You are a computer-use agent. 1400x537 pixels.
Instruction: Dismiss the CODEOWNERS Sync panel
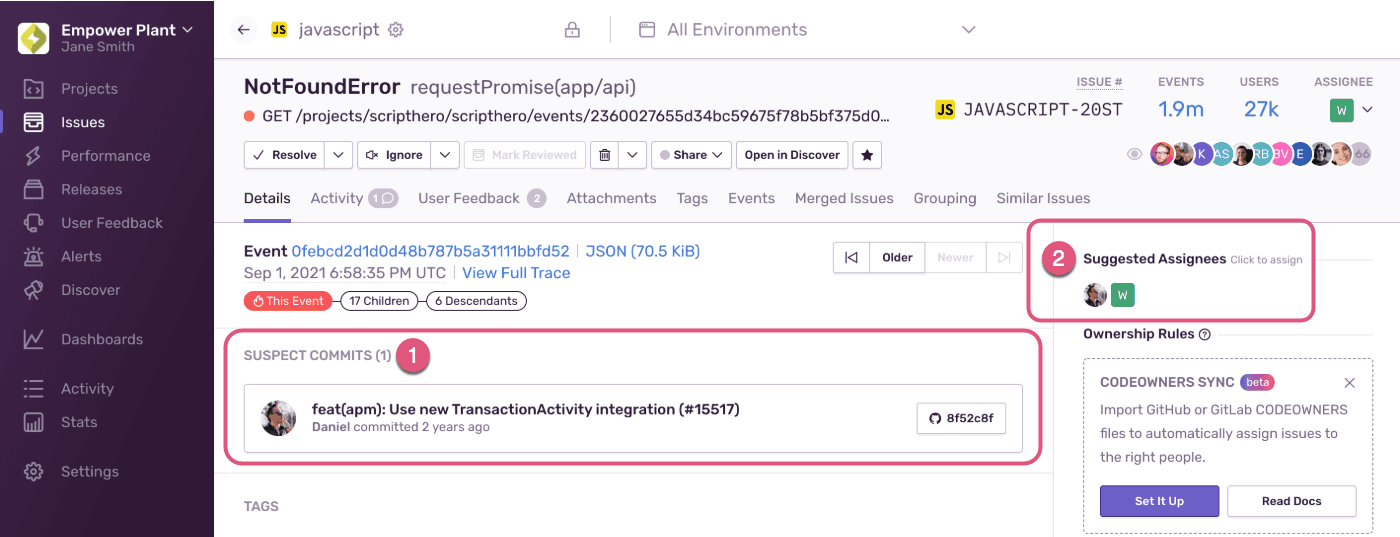(1349, 383)
